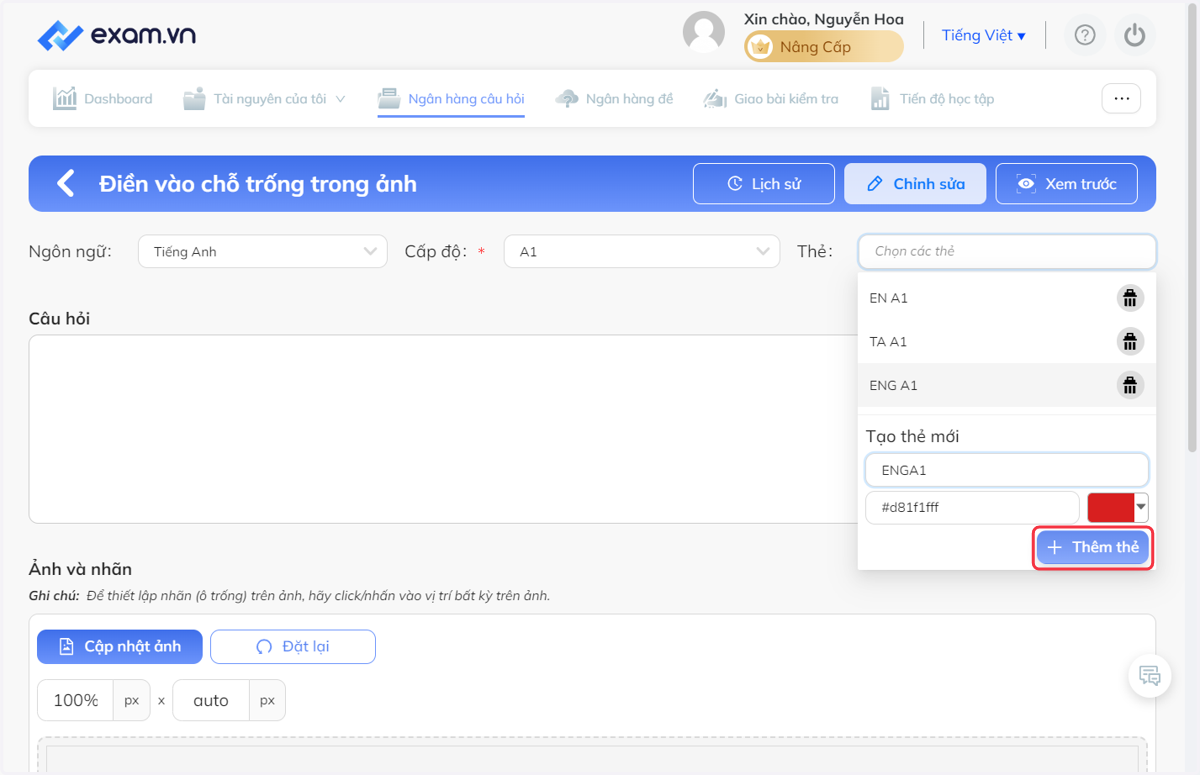Go to the Ngân hàng đề tab
Image resolution: width=1200 pixels, height=775 pixels.
click(x=615, y=98)
